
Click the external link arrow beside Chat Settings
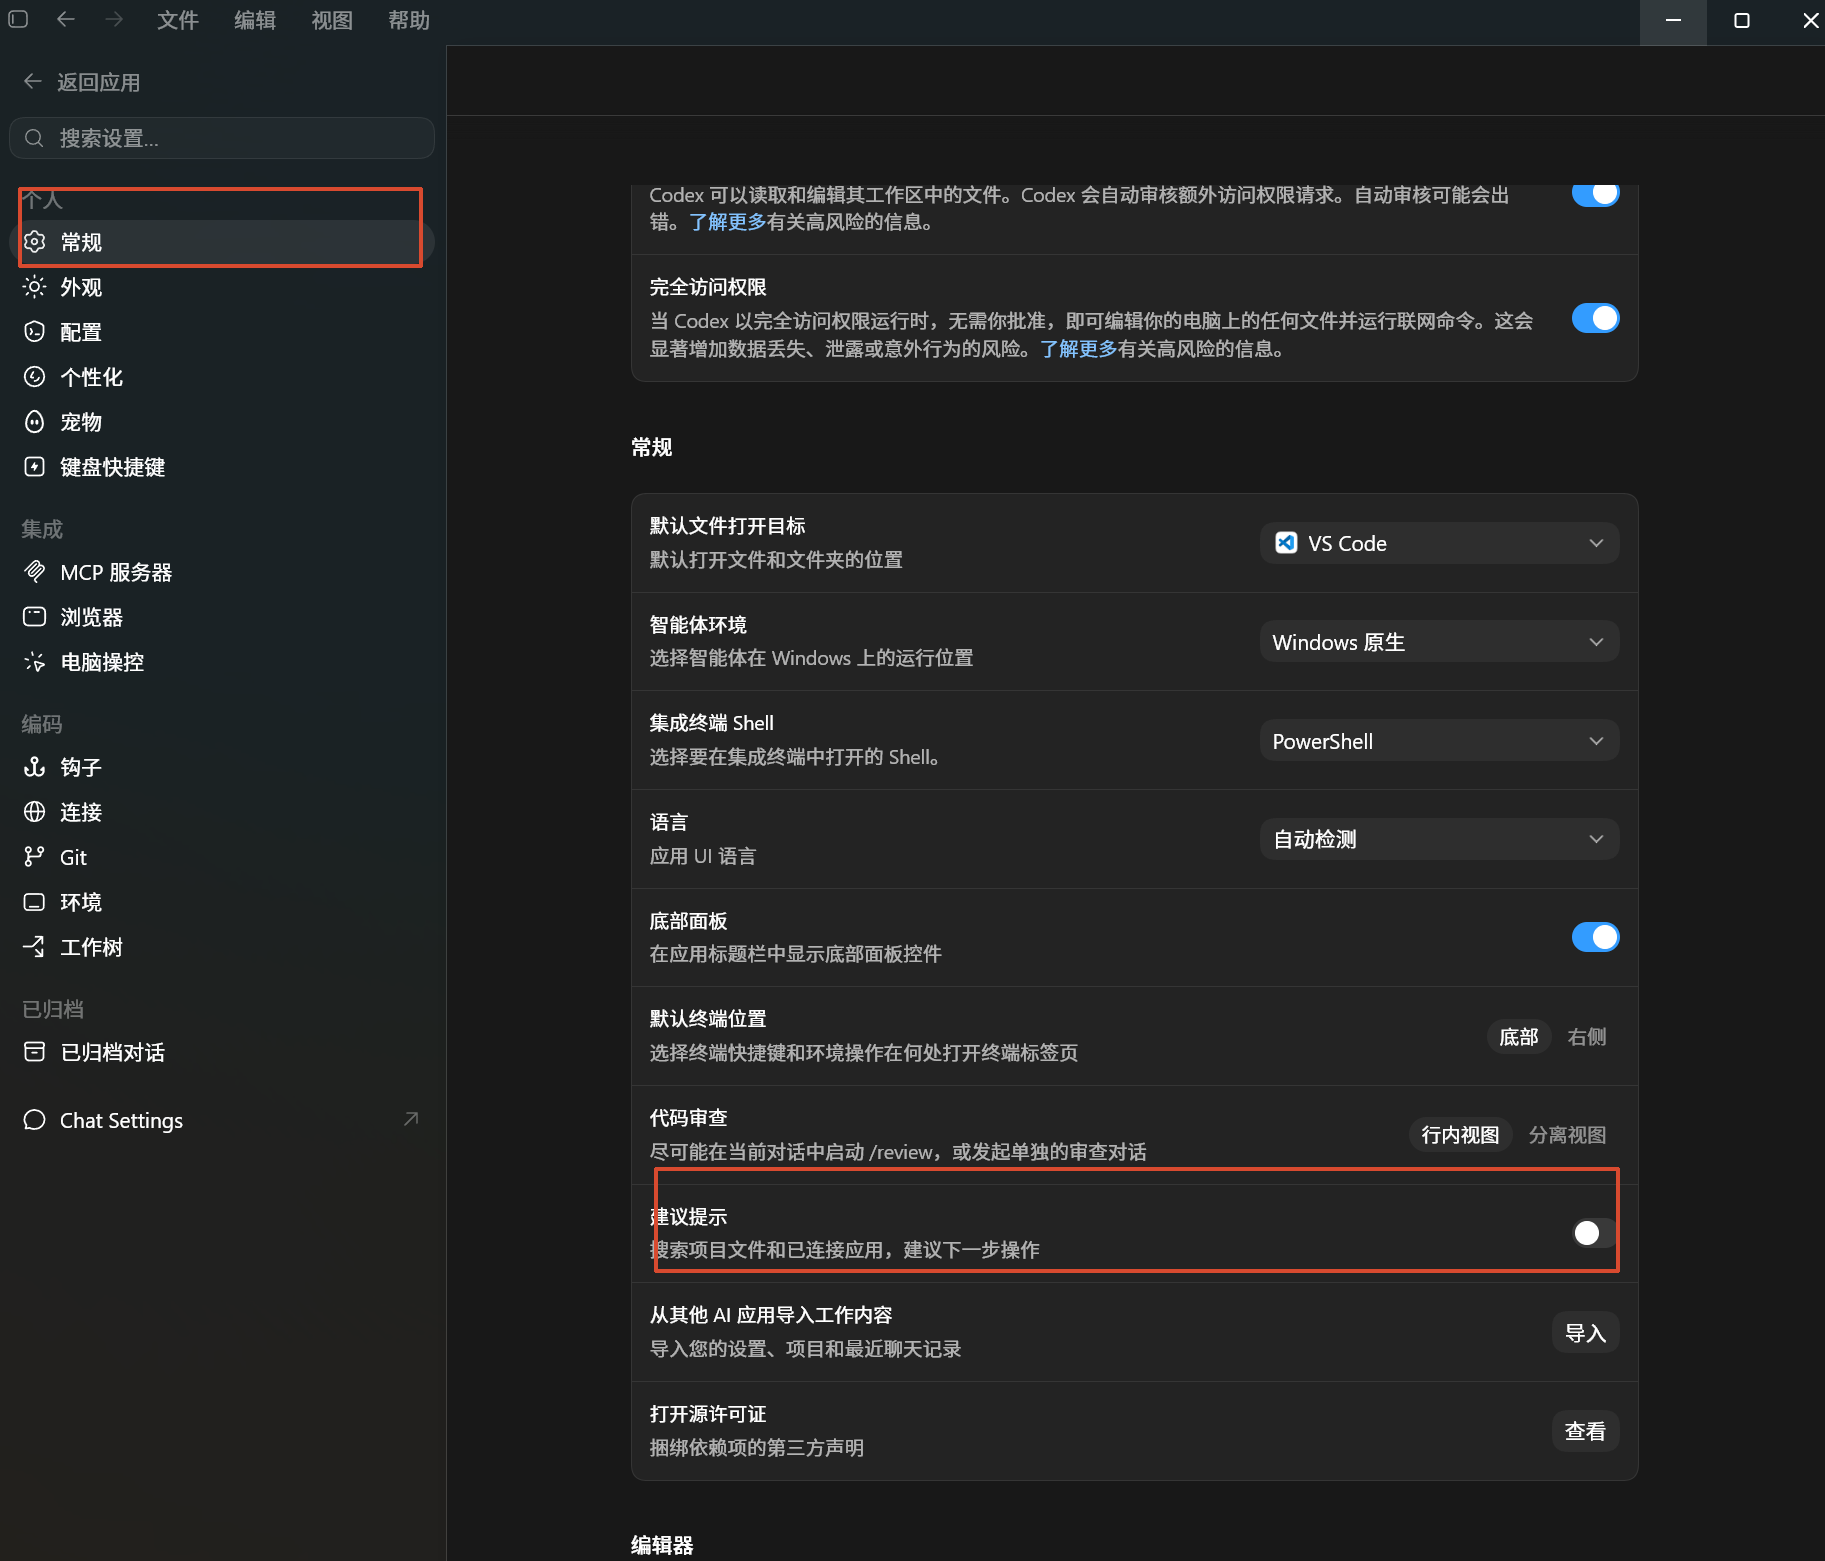click(x=410, y=1119)
